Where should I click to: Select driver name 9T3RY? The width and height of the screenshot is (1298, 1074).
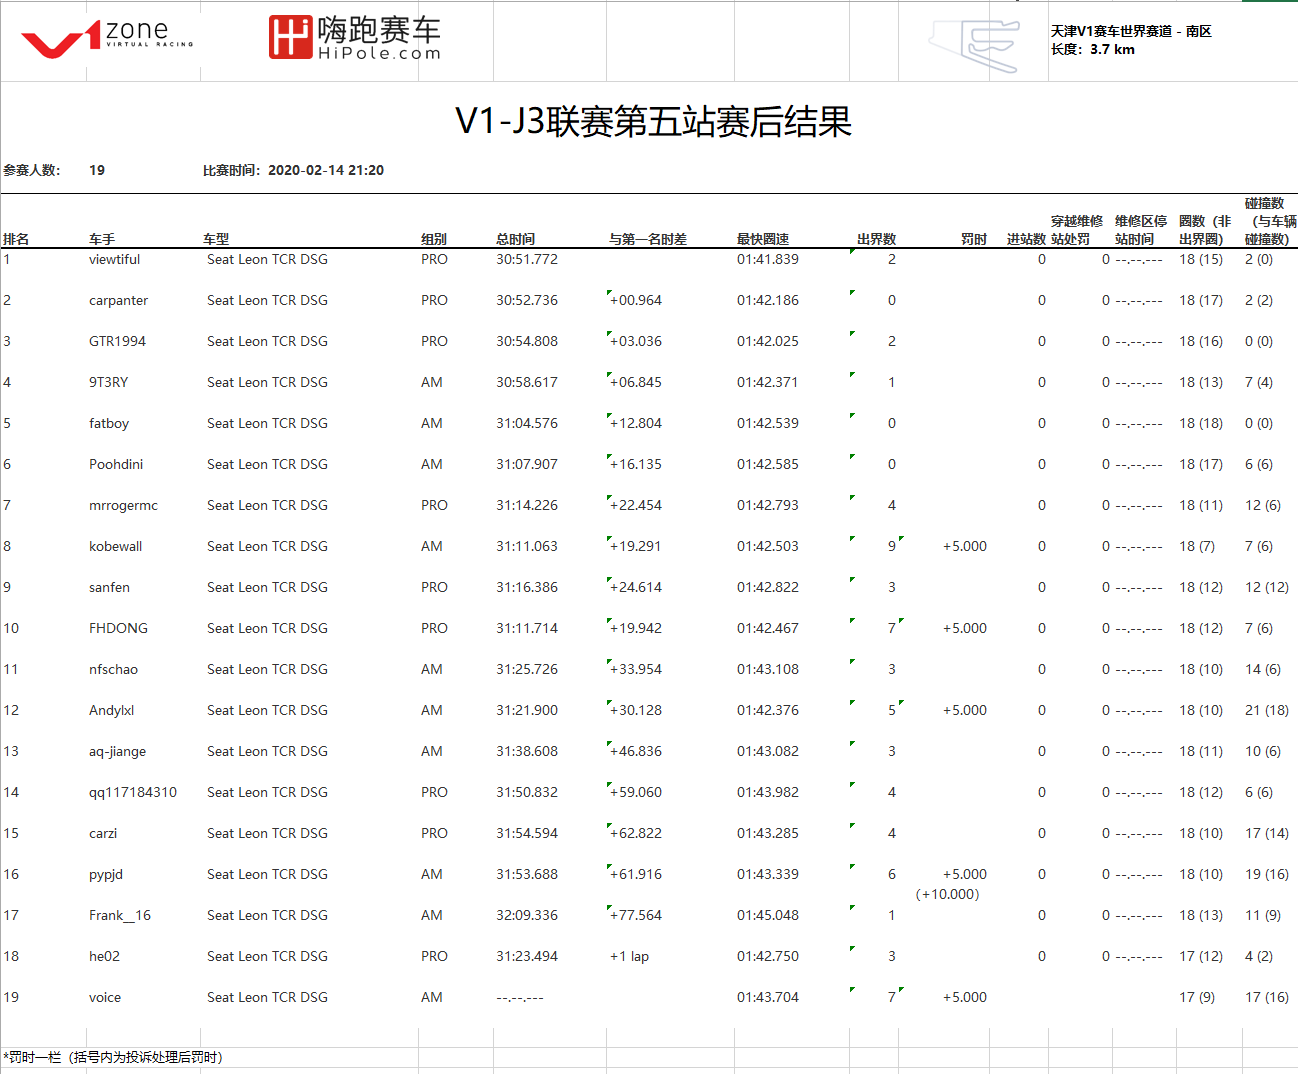tap(108, 382)
